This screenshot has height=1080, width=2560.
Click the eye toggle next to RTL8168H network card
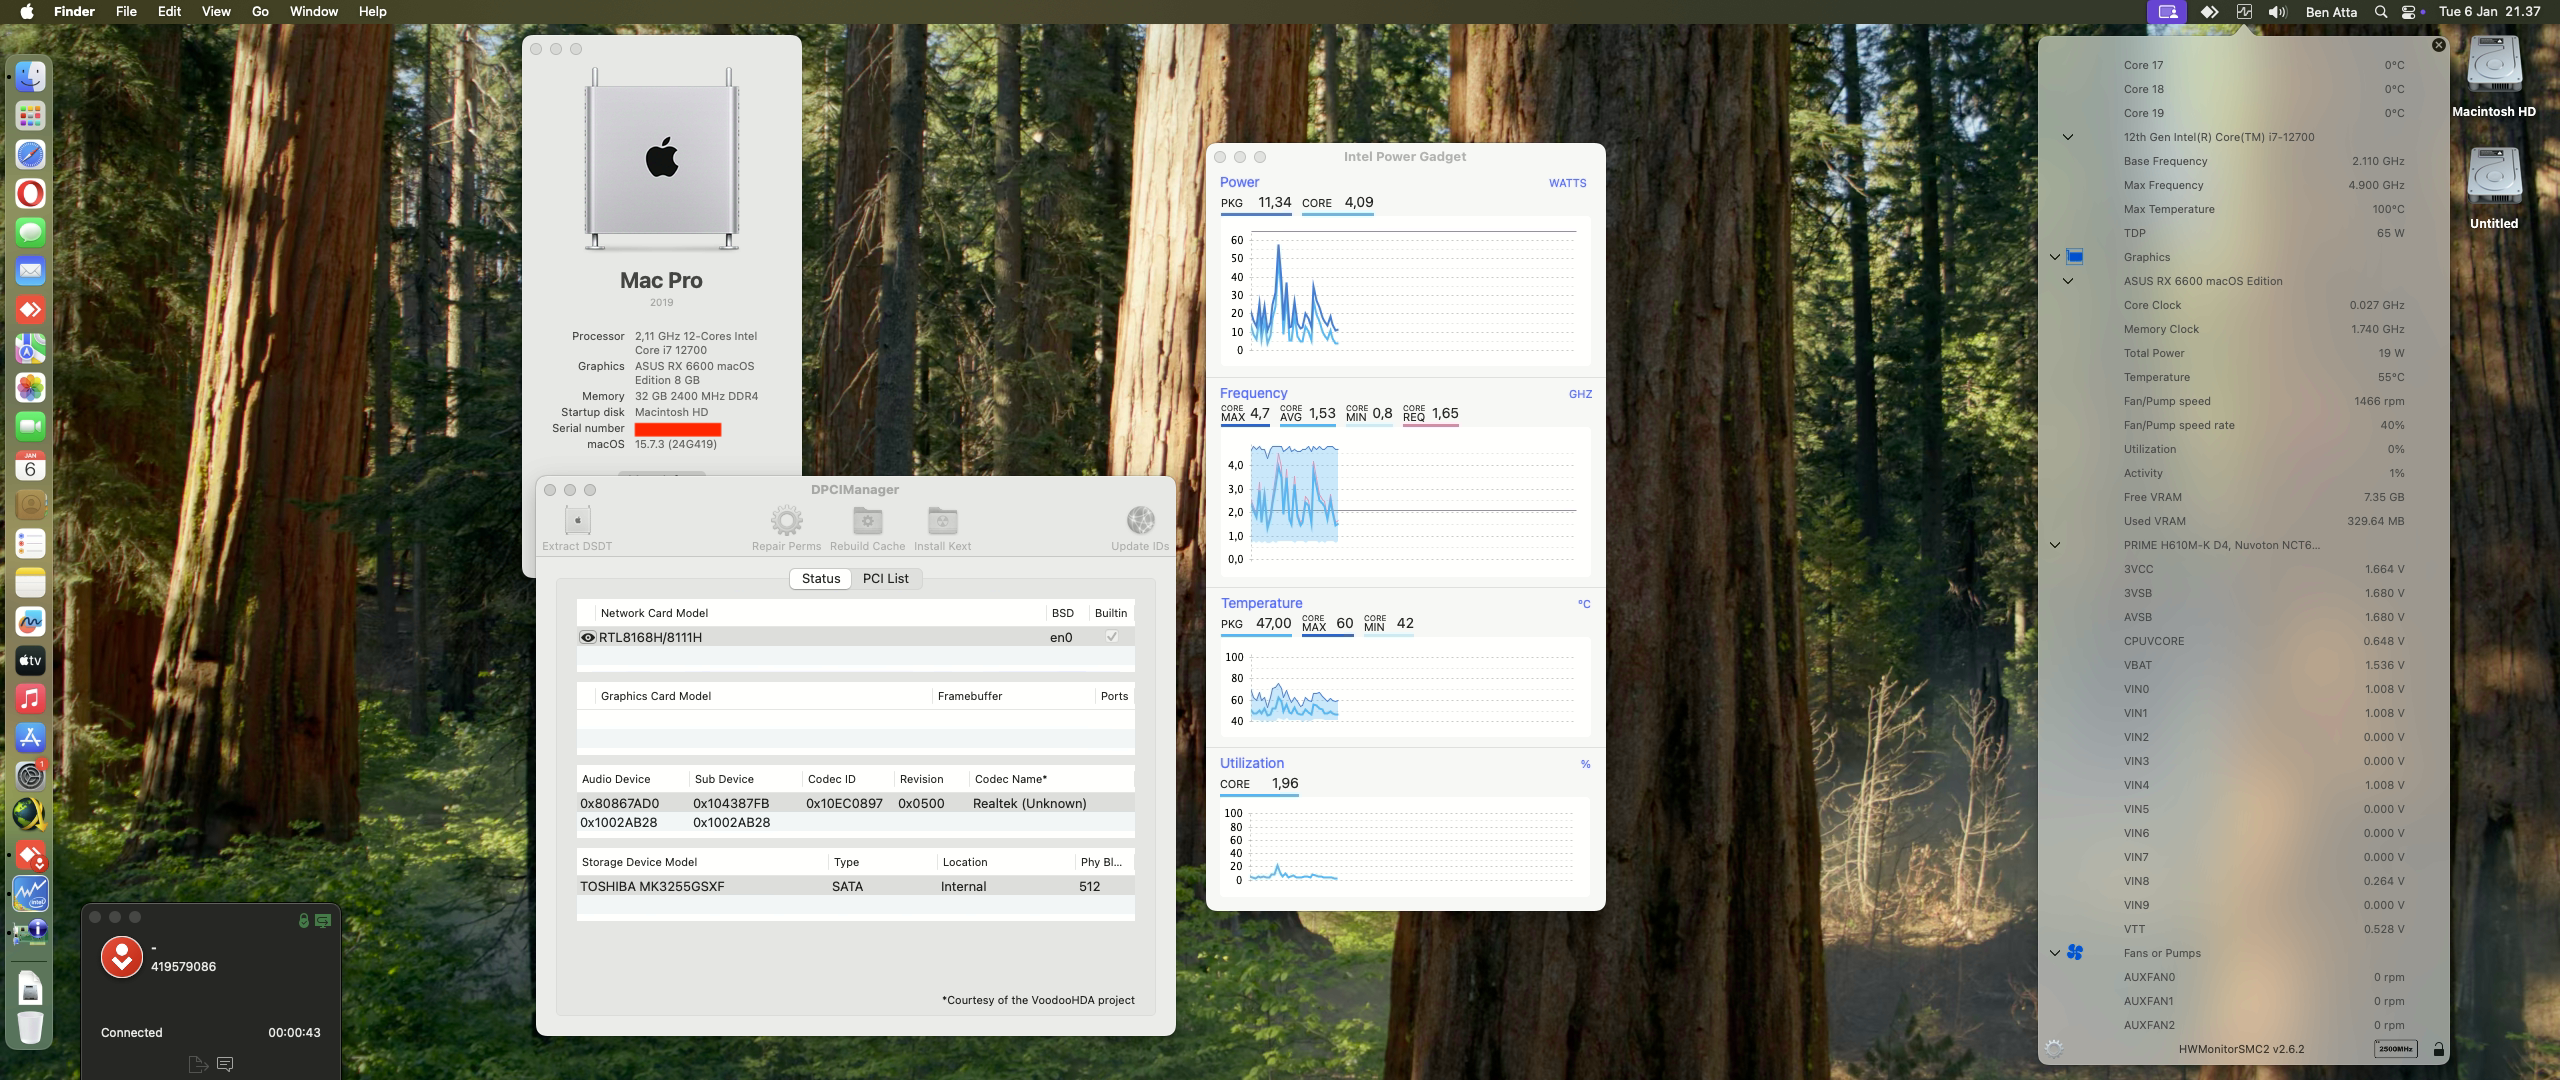tap(587, 636)
